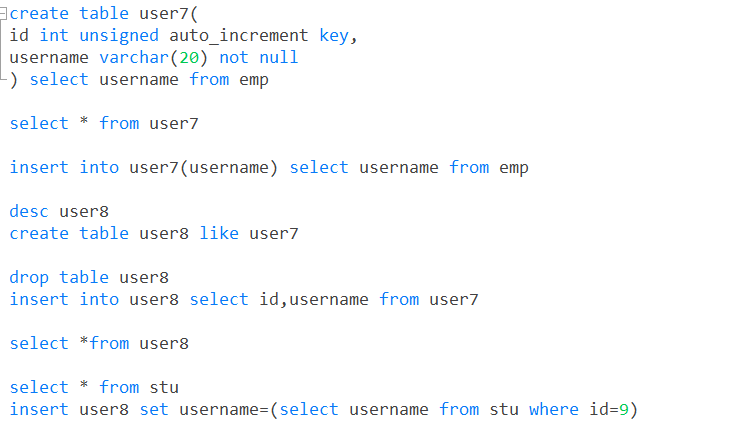This screenshot has height=436, width=729.
Task: Click the 'where' keyword in the subquery
Action: coord(554,410)
